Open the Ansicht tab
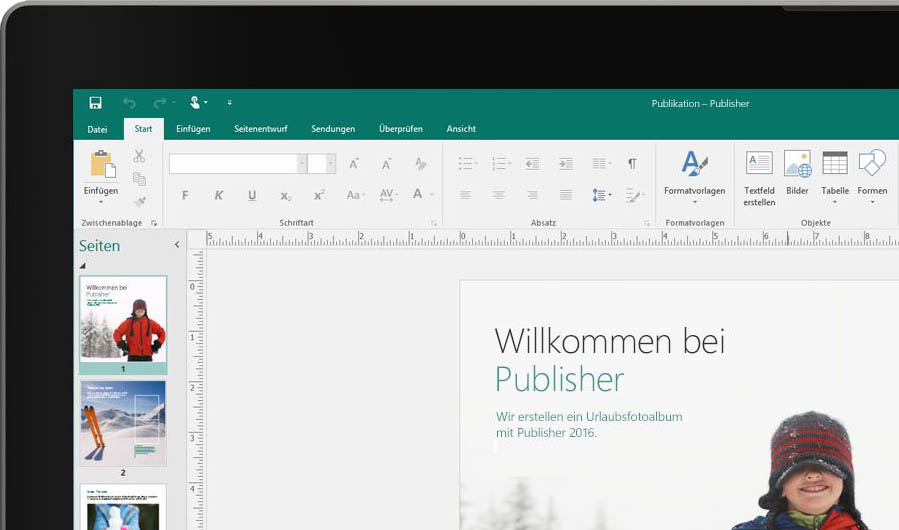The height and width of the screenshot is (530, 899). 462,129
